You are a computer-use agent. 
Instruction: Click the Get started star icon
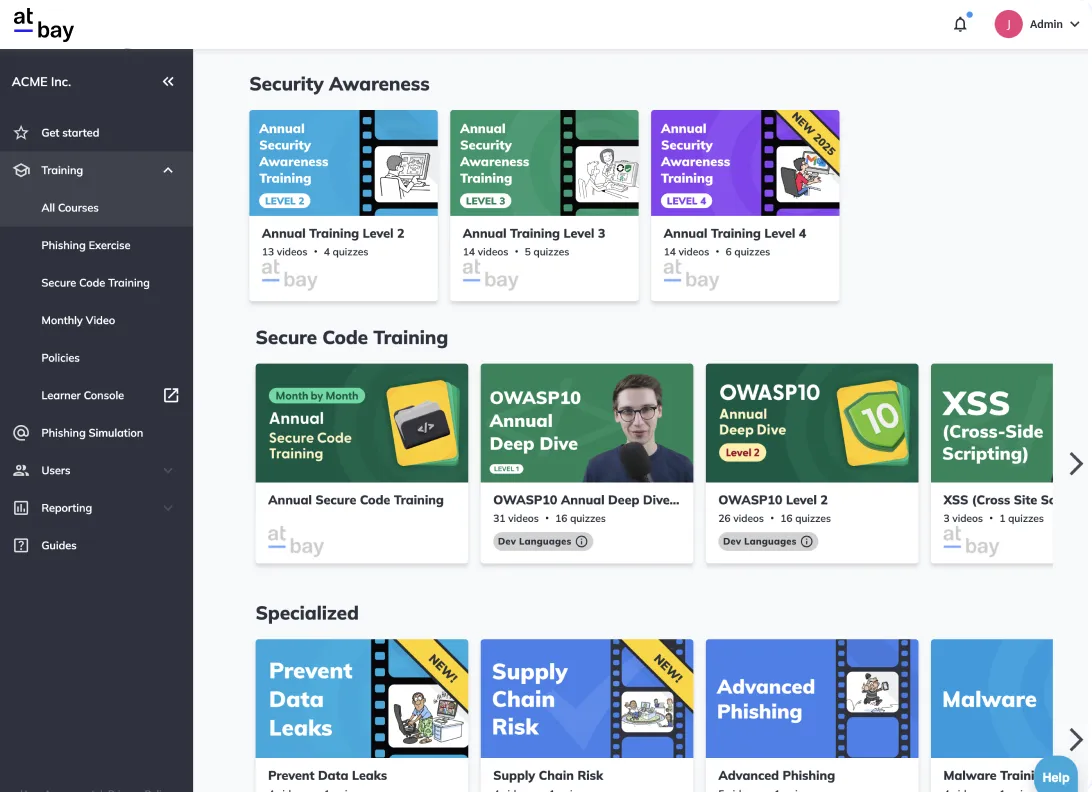tap(21, 133)
